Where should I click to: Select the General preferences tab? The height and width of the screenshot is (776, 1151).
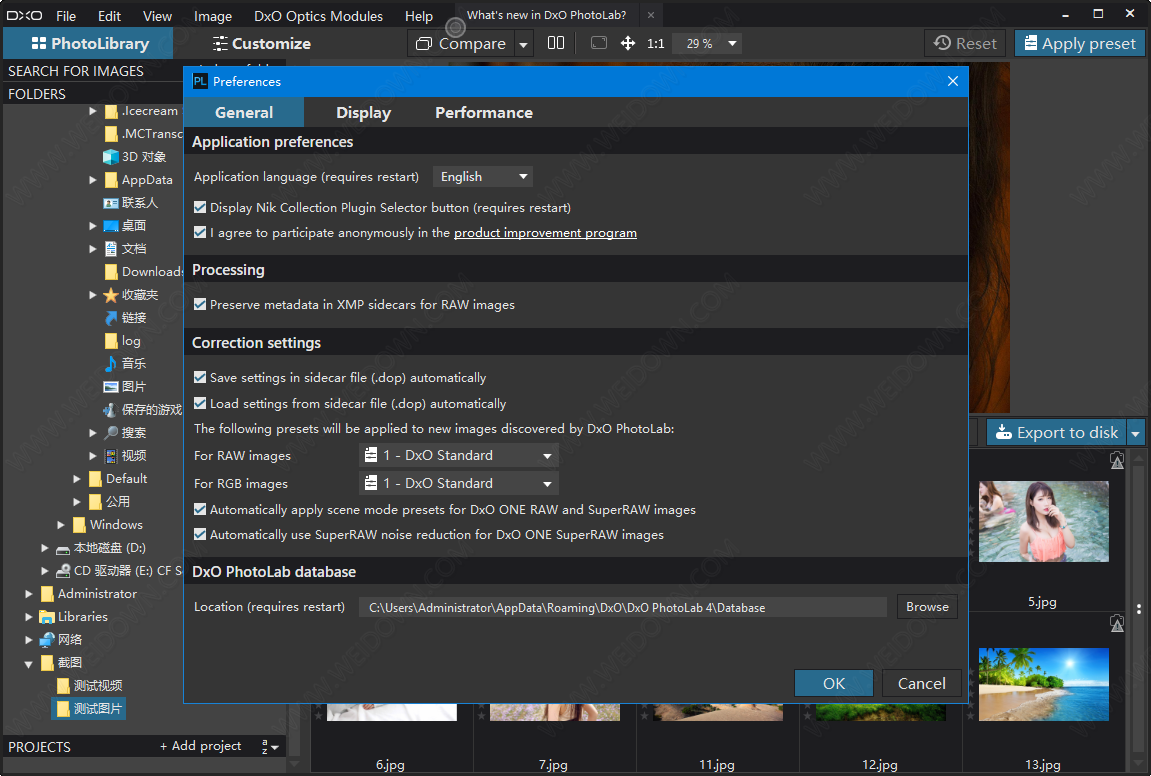[244, 112]
